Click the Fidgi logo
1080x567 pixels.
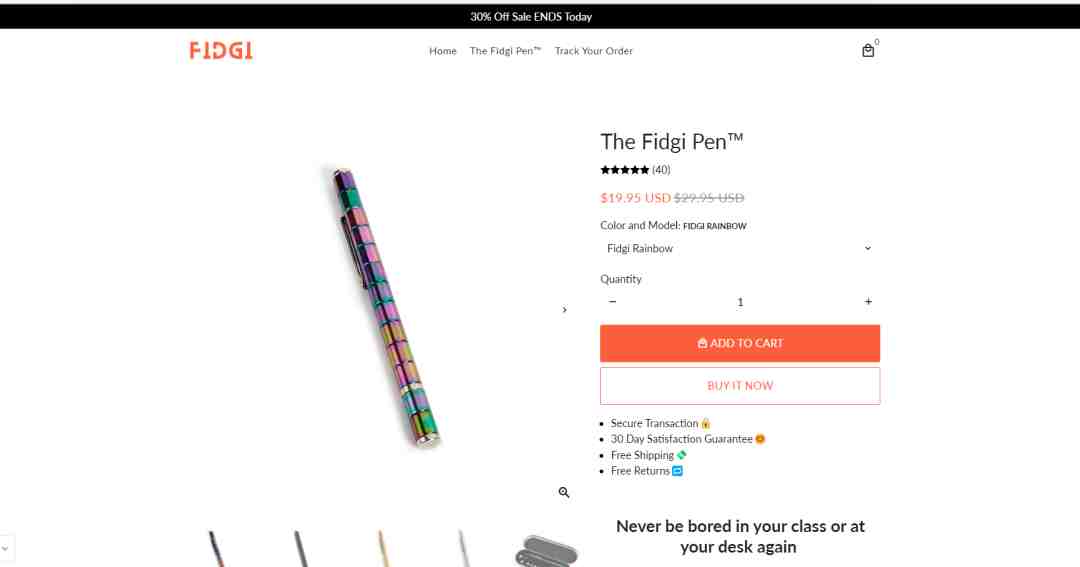coord(221,50)
